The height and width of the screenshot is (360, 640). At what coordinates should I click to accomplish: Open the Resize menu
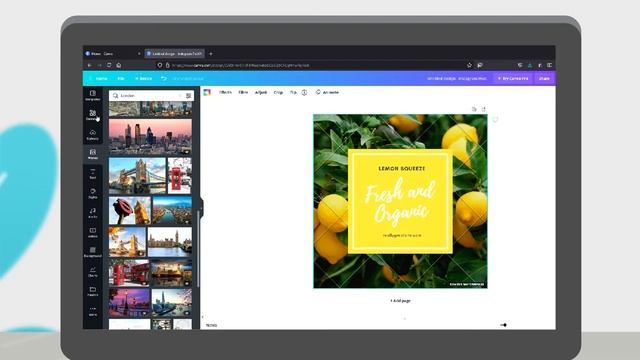[143, 78]
